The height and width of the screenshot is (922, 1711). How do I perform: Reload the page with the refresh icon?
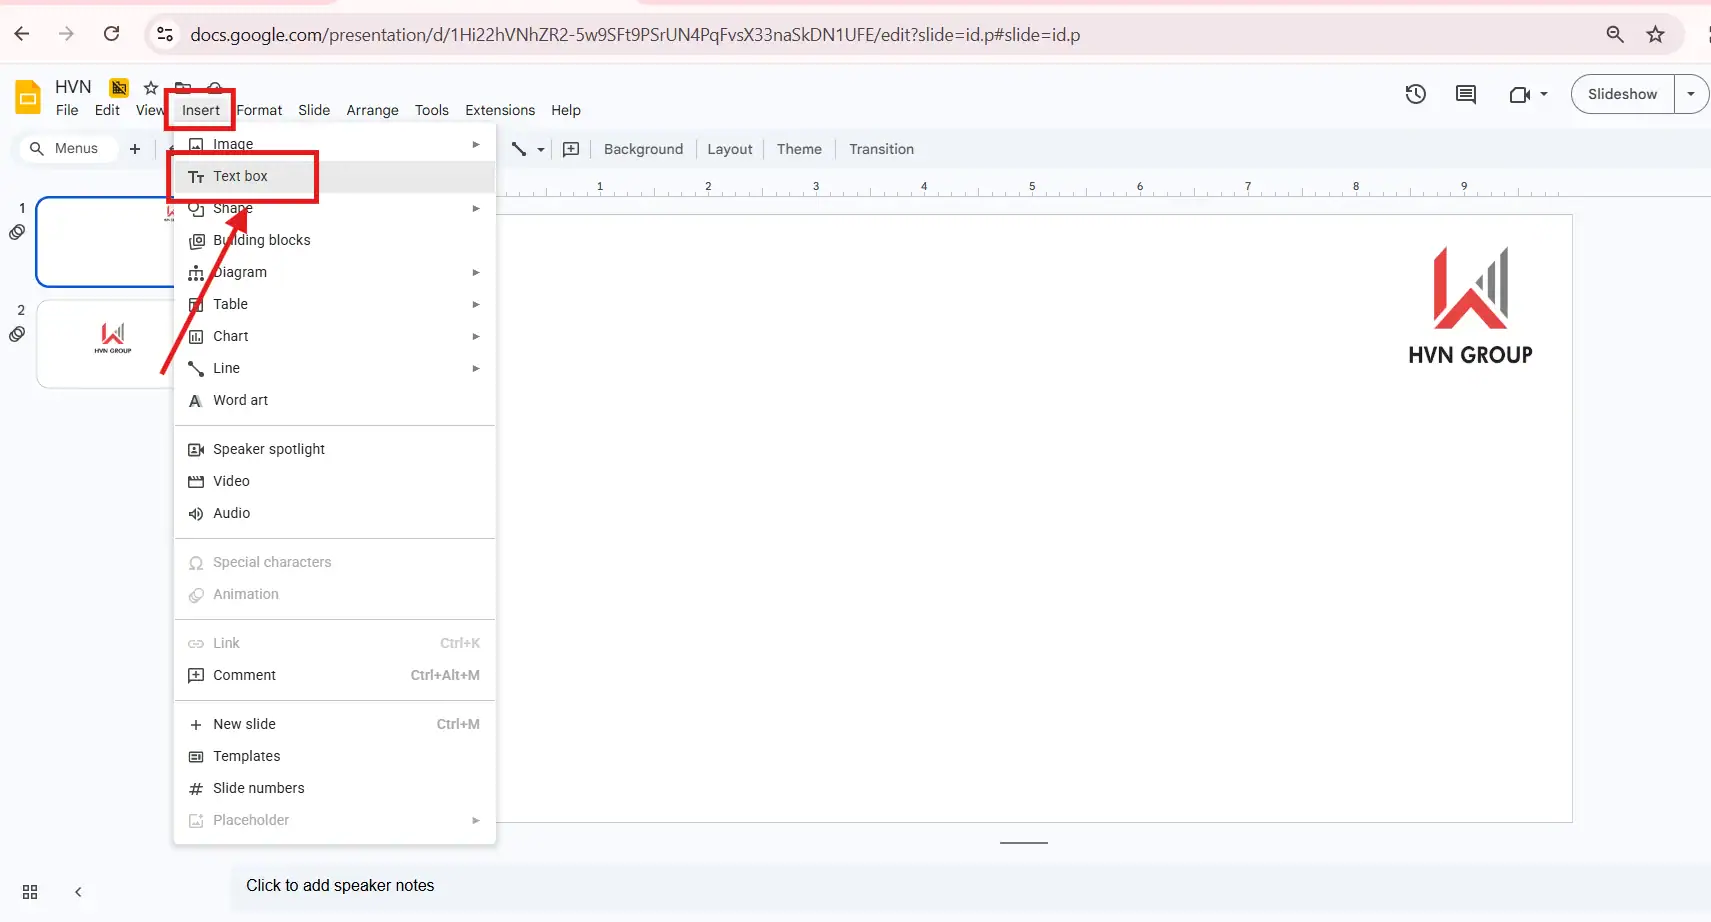(x=113, y=33)
